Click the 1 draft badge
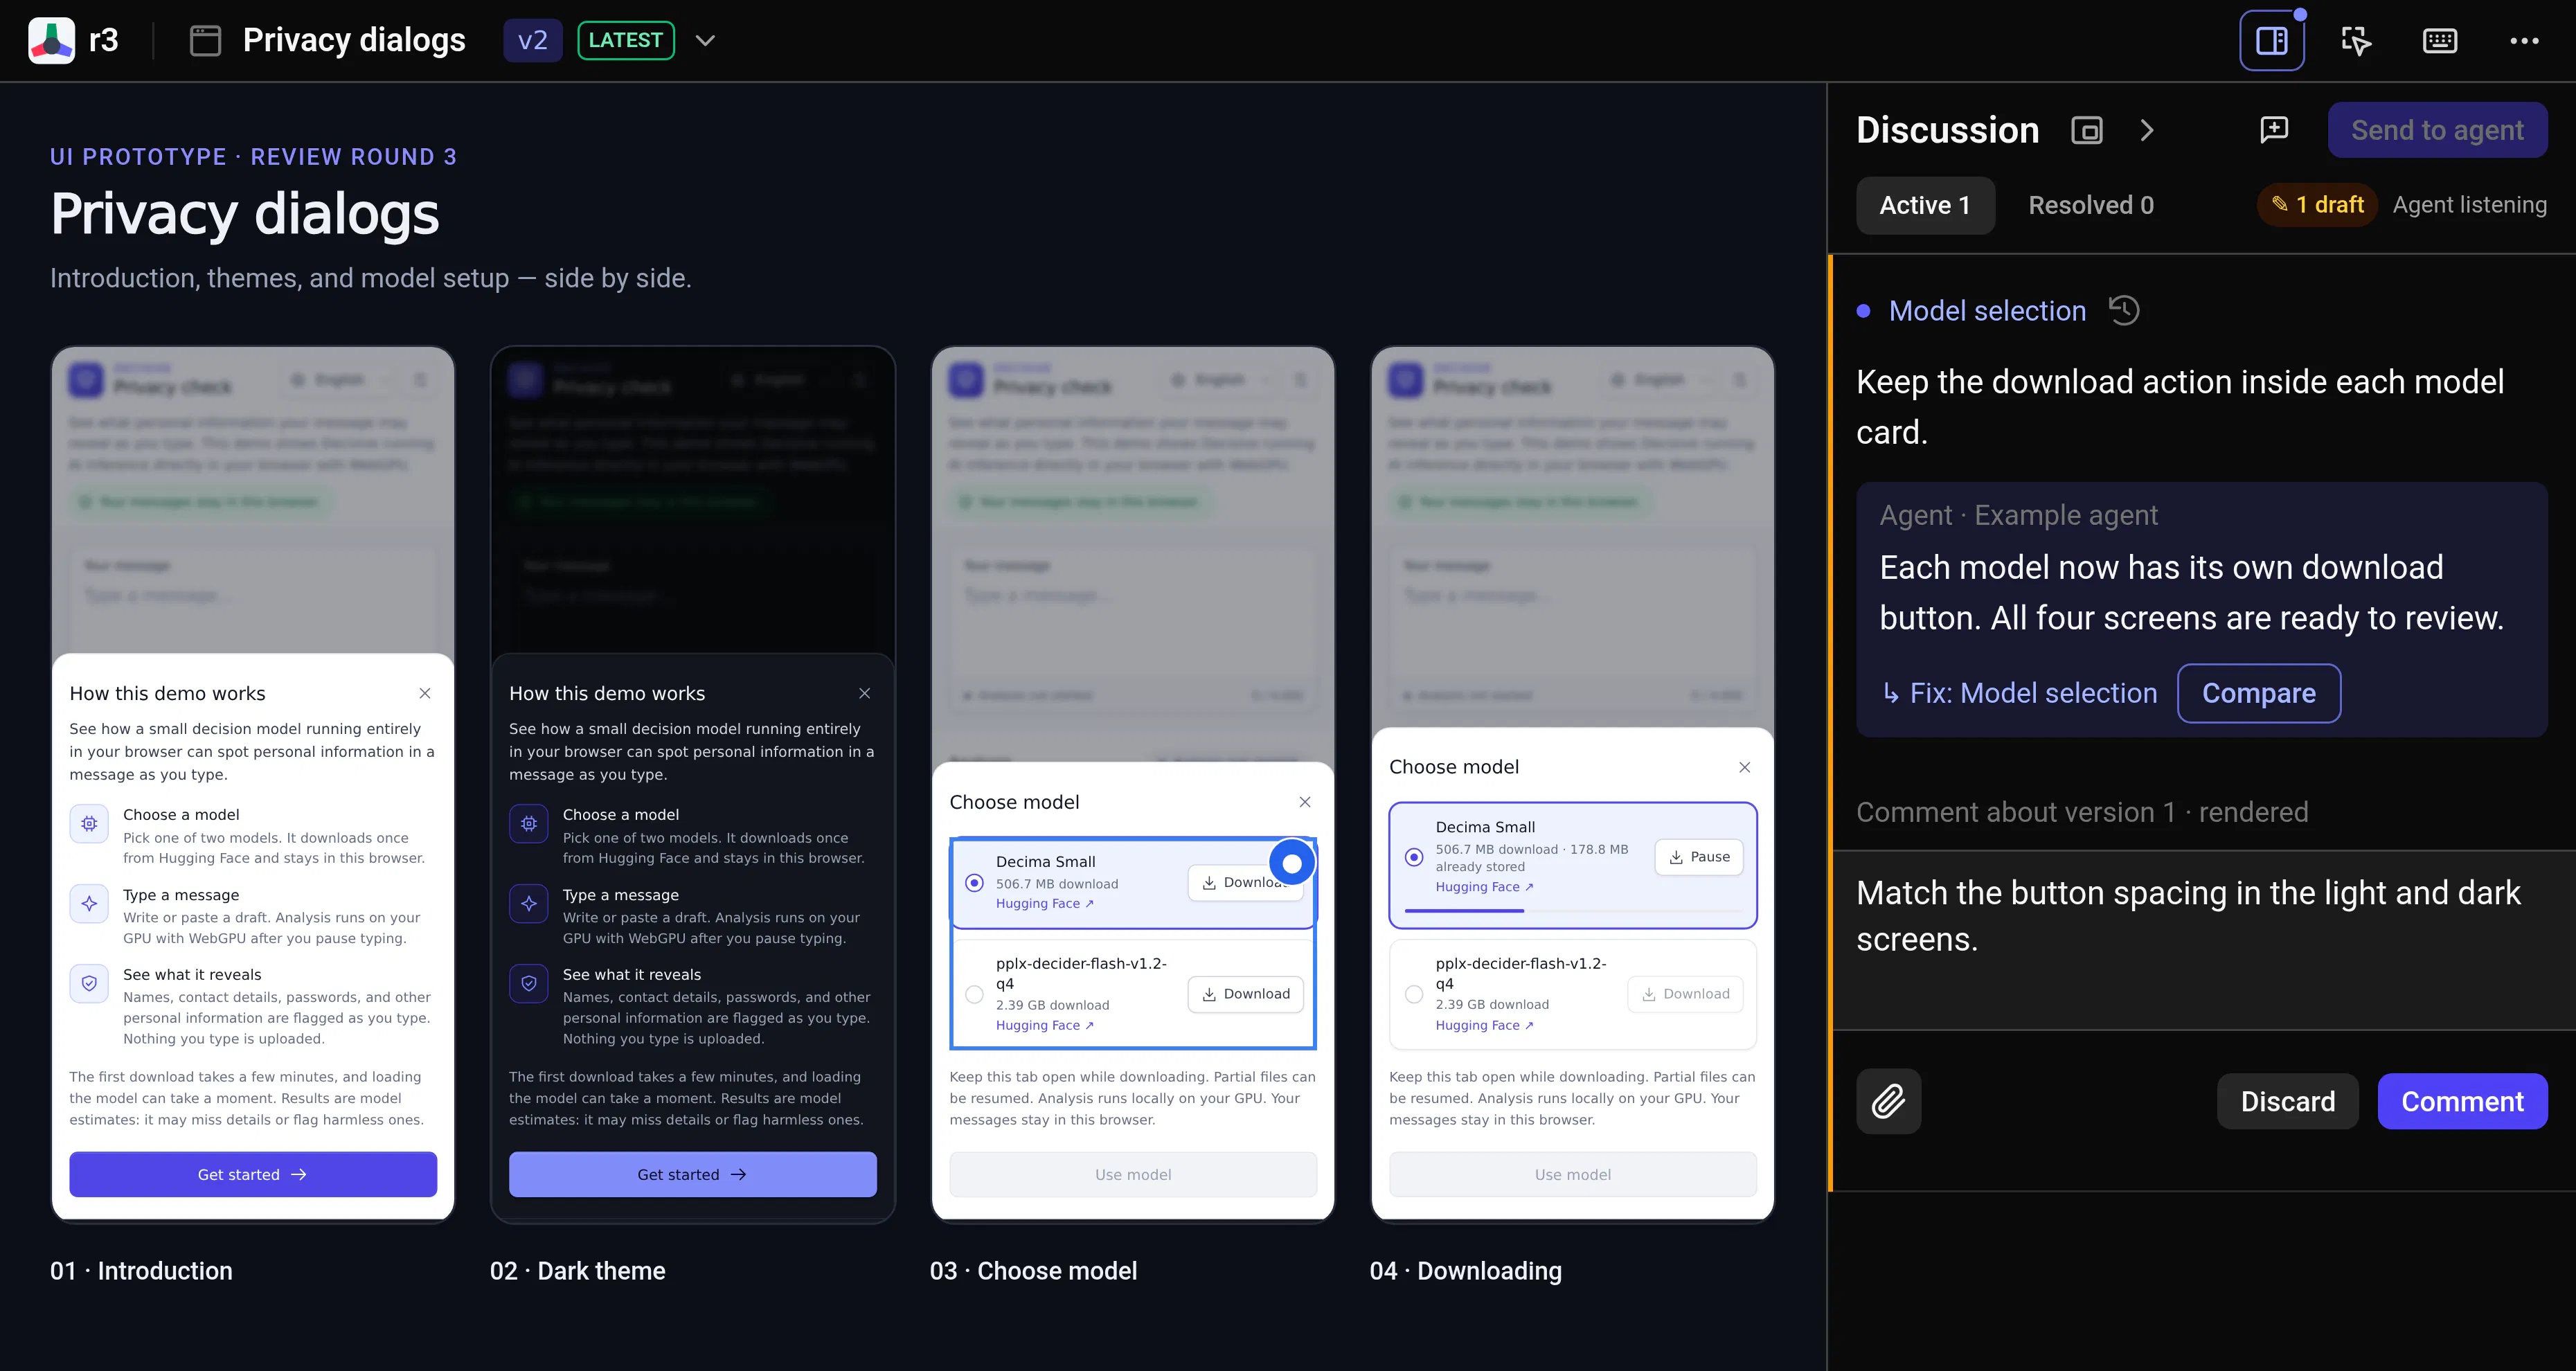This screenshot has width=2576, height=1371. pyautogui.click(x=2317, y=205)
